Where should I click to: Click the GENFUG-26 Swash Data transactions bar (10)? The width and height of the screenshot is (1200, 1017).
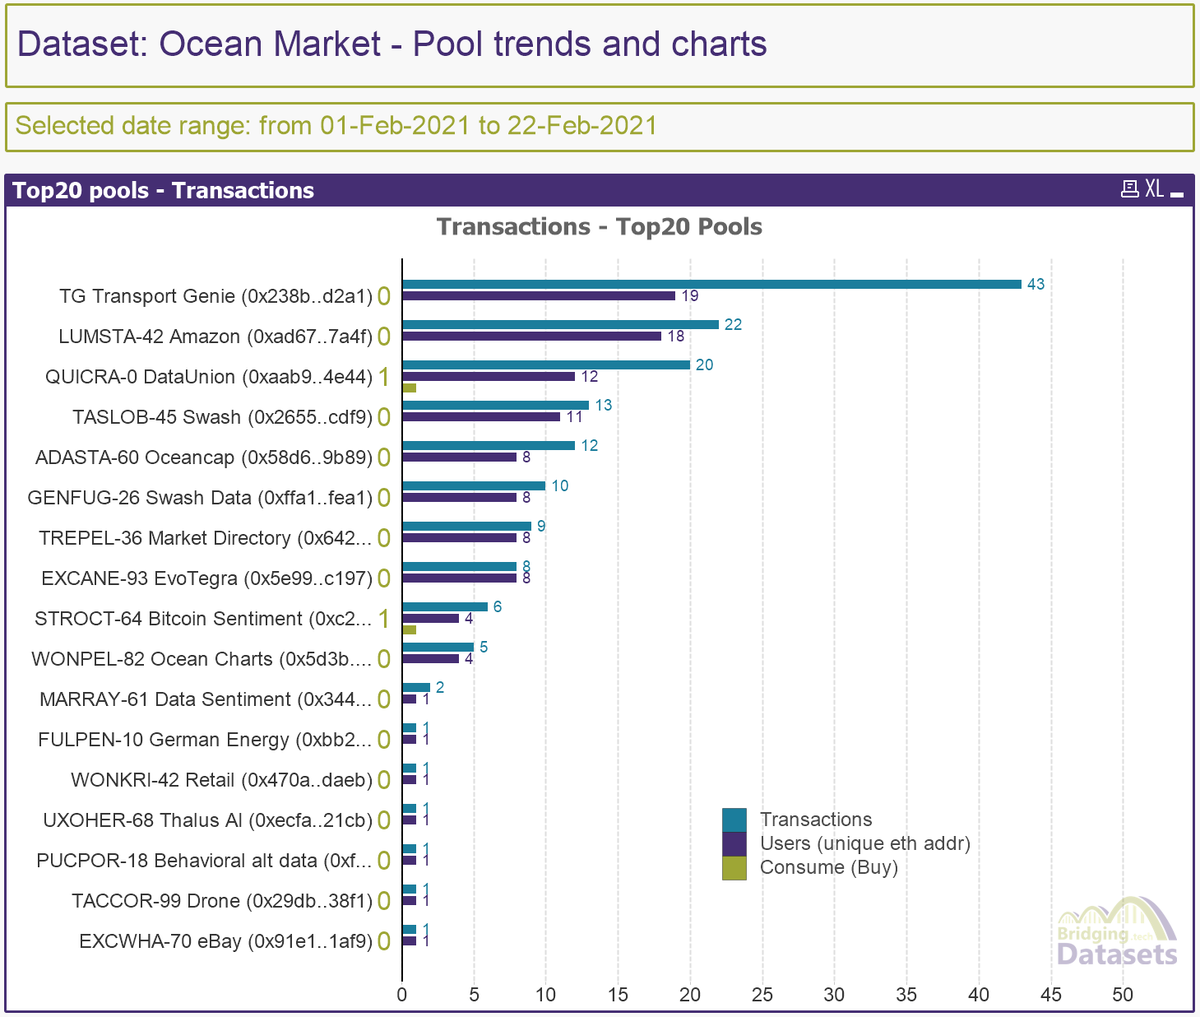(x=474, y=485)
